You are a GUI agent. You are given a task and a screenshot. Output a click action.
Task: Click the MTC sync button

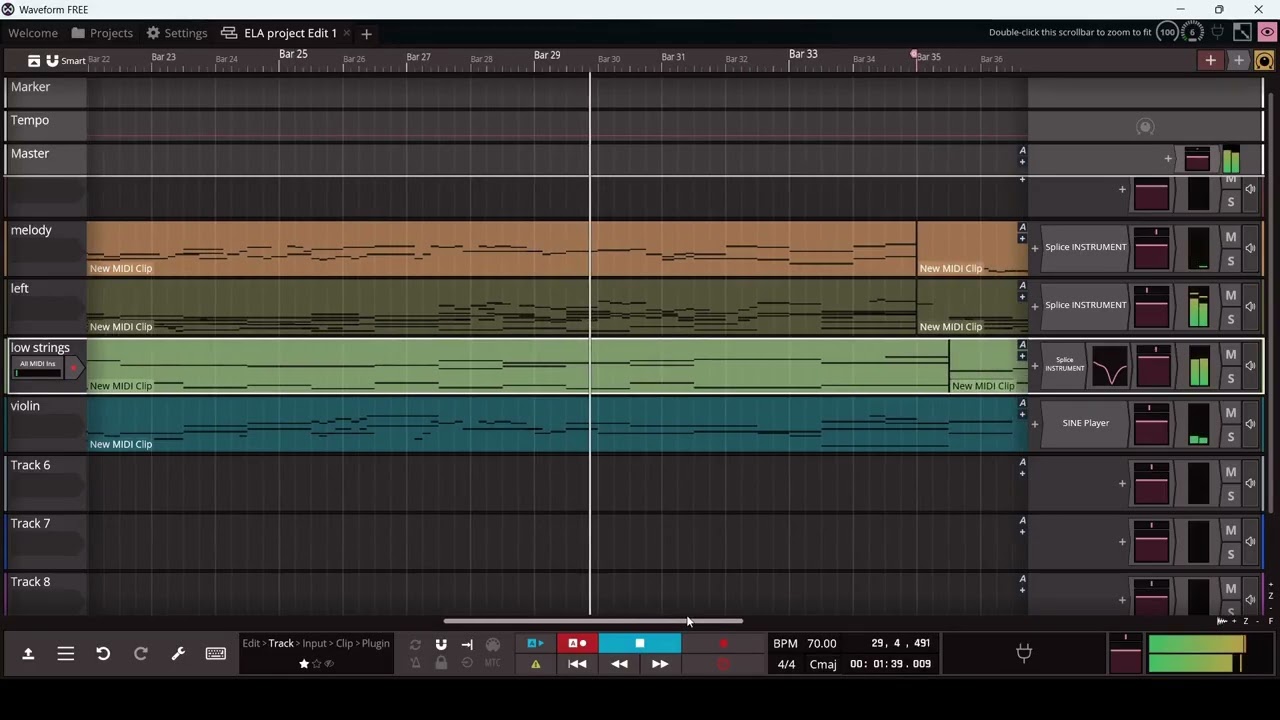point(492,663)
